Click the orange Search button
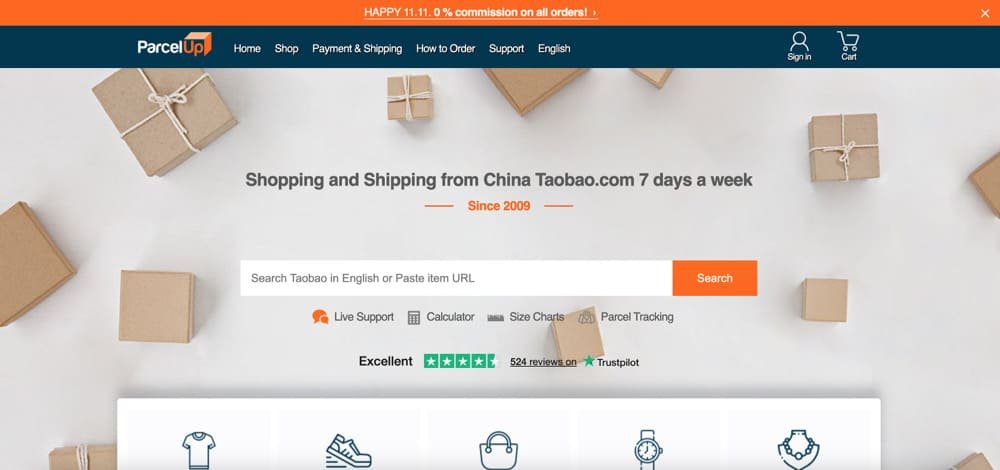This screenshot has height=470, width=1000. click(x=714, y=278)
